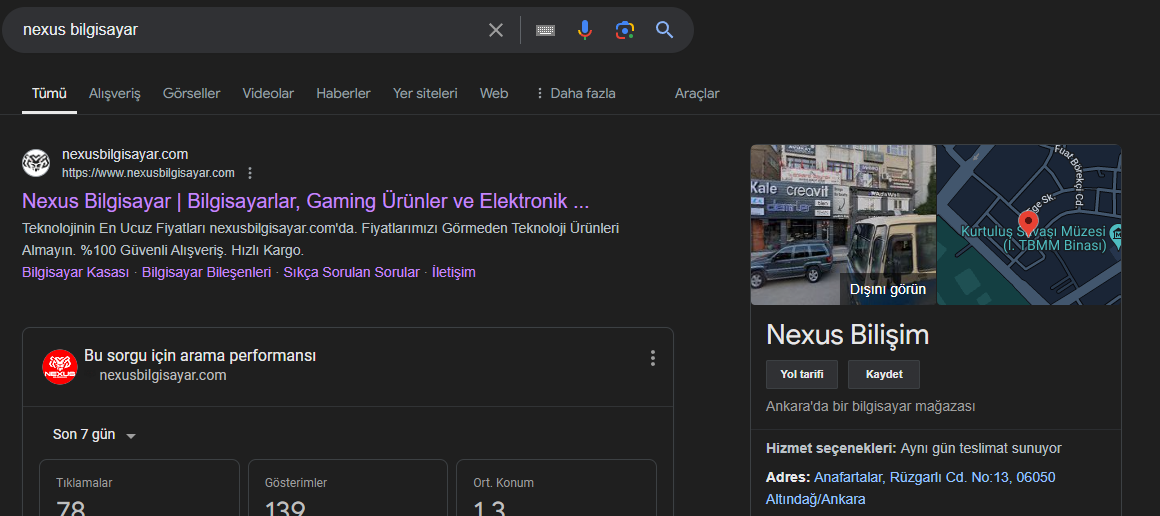Click the Gösterimler metric card
This screenshot has width=1160, height=516.
348,487
